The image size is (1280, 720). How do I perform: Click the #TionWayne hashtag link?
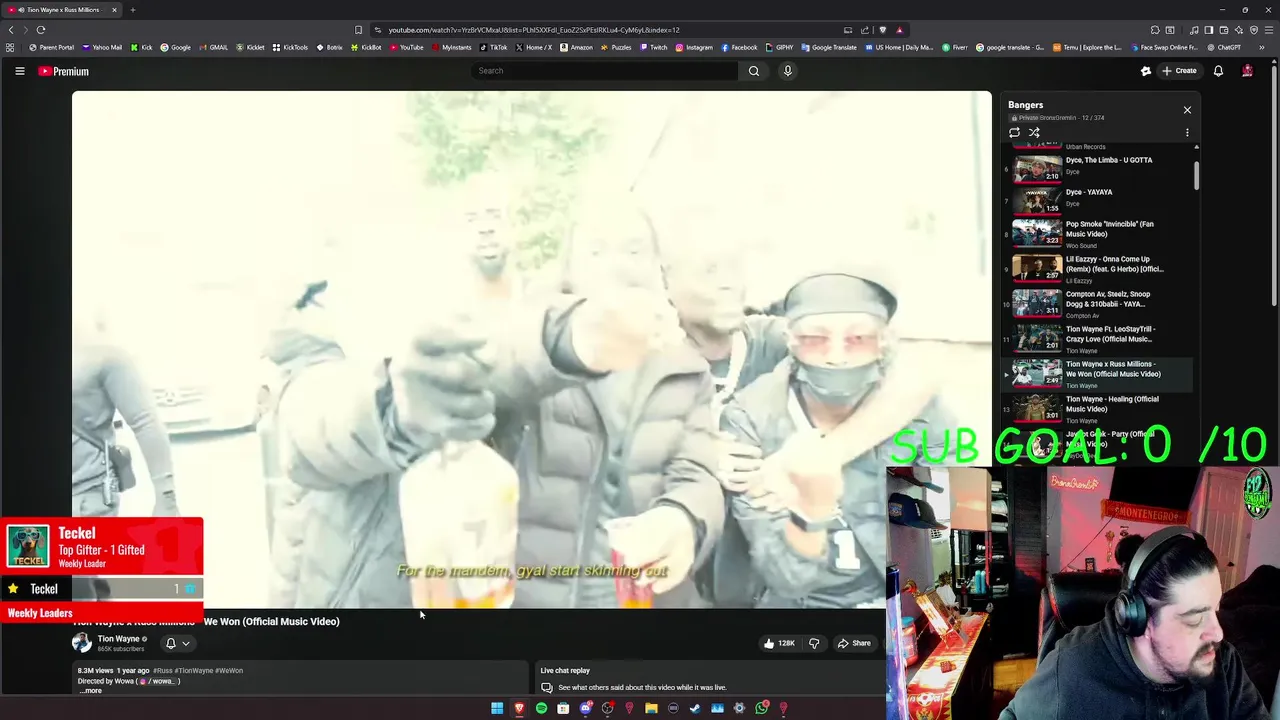(x=195, y=671)
